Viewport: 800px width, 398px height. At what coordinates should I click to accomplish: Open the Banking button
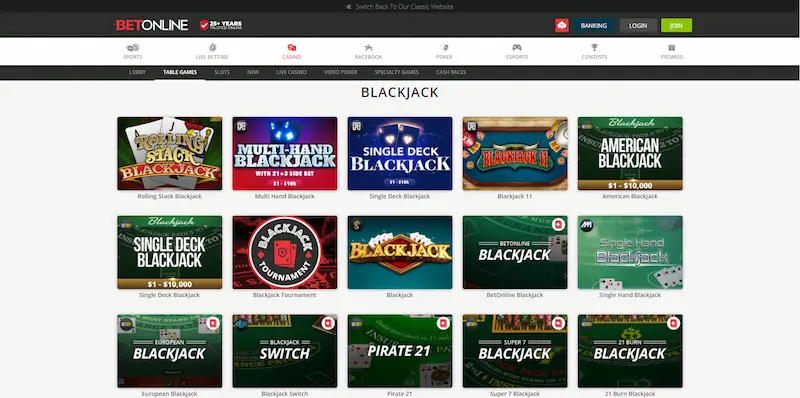(x=593, y=26)
